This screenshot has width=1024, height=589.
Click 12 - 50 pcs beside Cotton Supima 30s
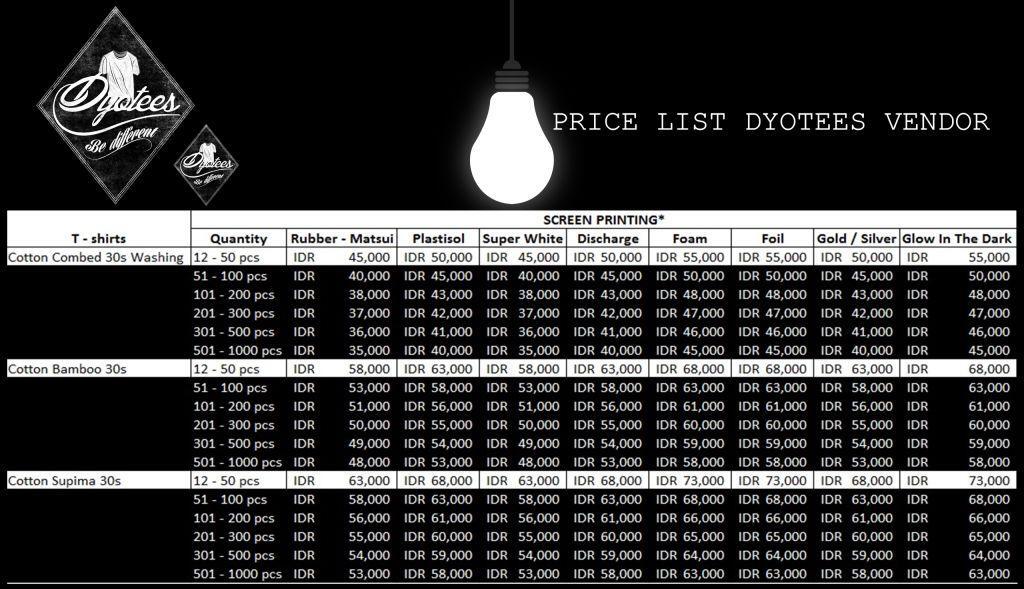click(x=226, y=481)
